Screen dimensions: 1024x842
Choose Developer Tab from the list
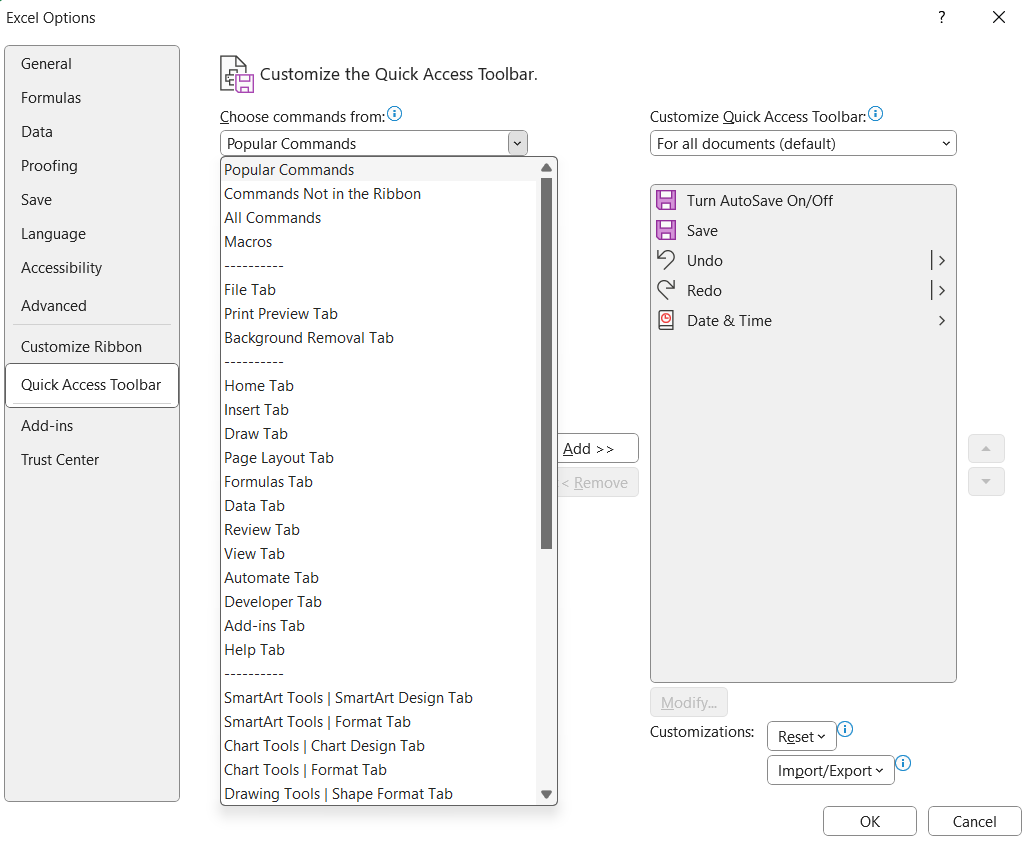pyautogui.click(x=380, y=602)
